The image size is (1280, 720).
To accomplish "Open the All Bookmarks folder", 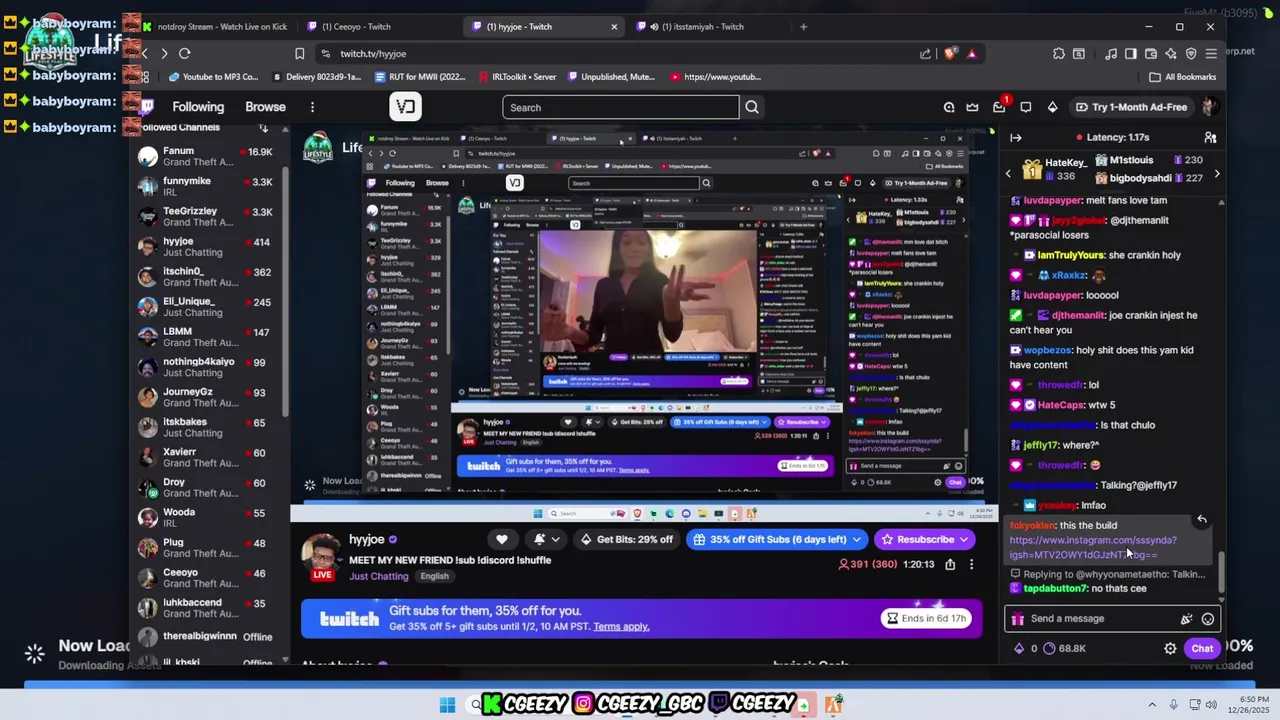I will pos(1183,77).
